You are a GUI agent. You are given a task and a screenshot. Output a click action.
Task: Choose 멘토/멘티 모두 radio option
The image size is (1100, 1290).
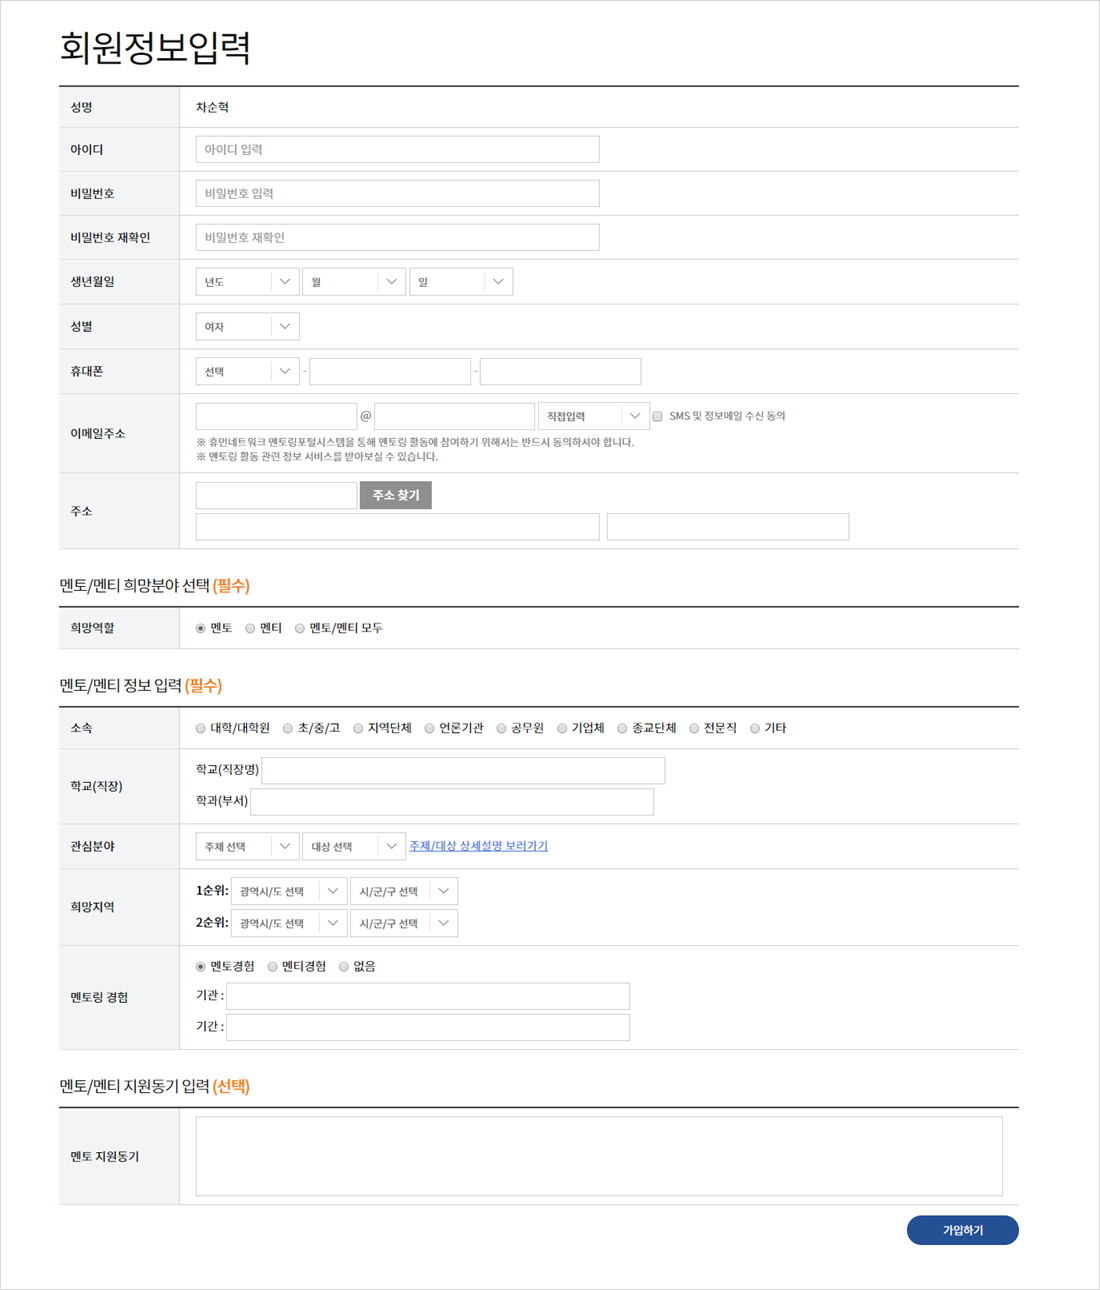(x=300, y=629)
